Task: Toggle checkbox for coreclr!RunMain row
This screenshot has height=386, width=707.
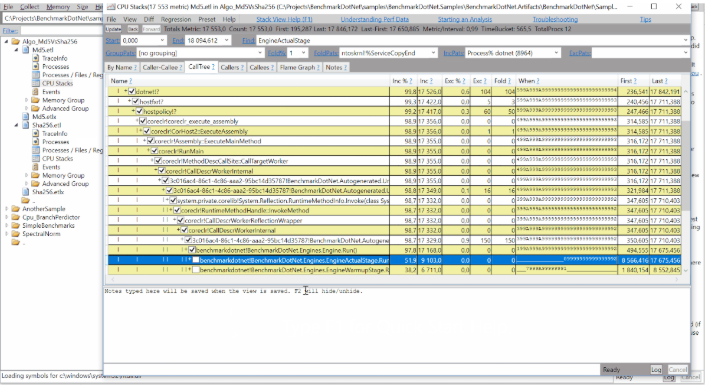Action: coord(154,151)
